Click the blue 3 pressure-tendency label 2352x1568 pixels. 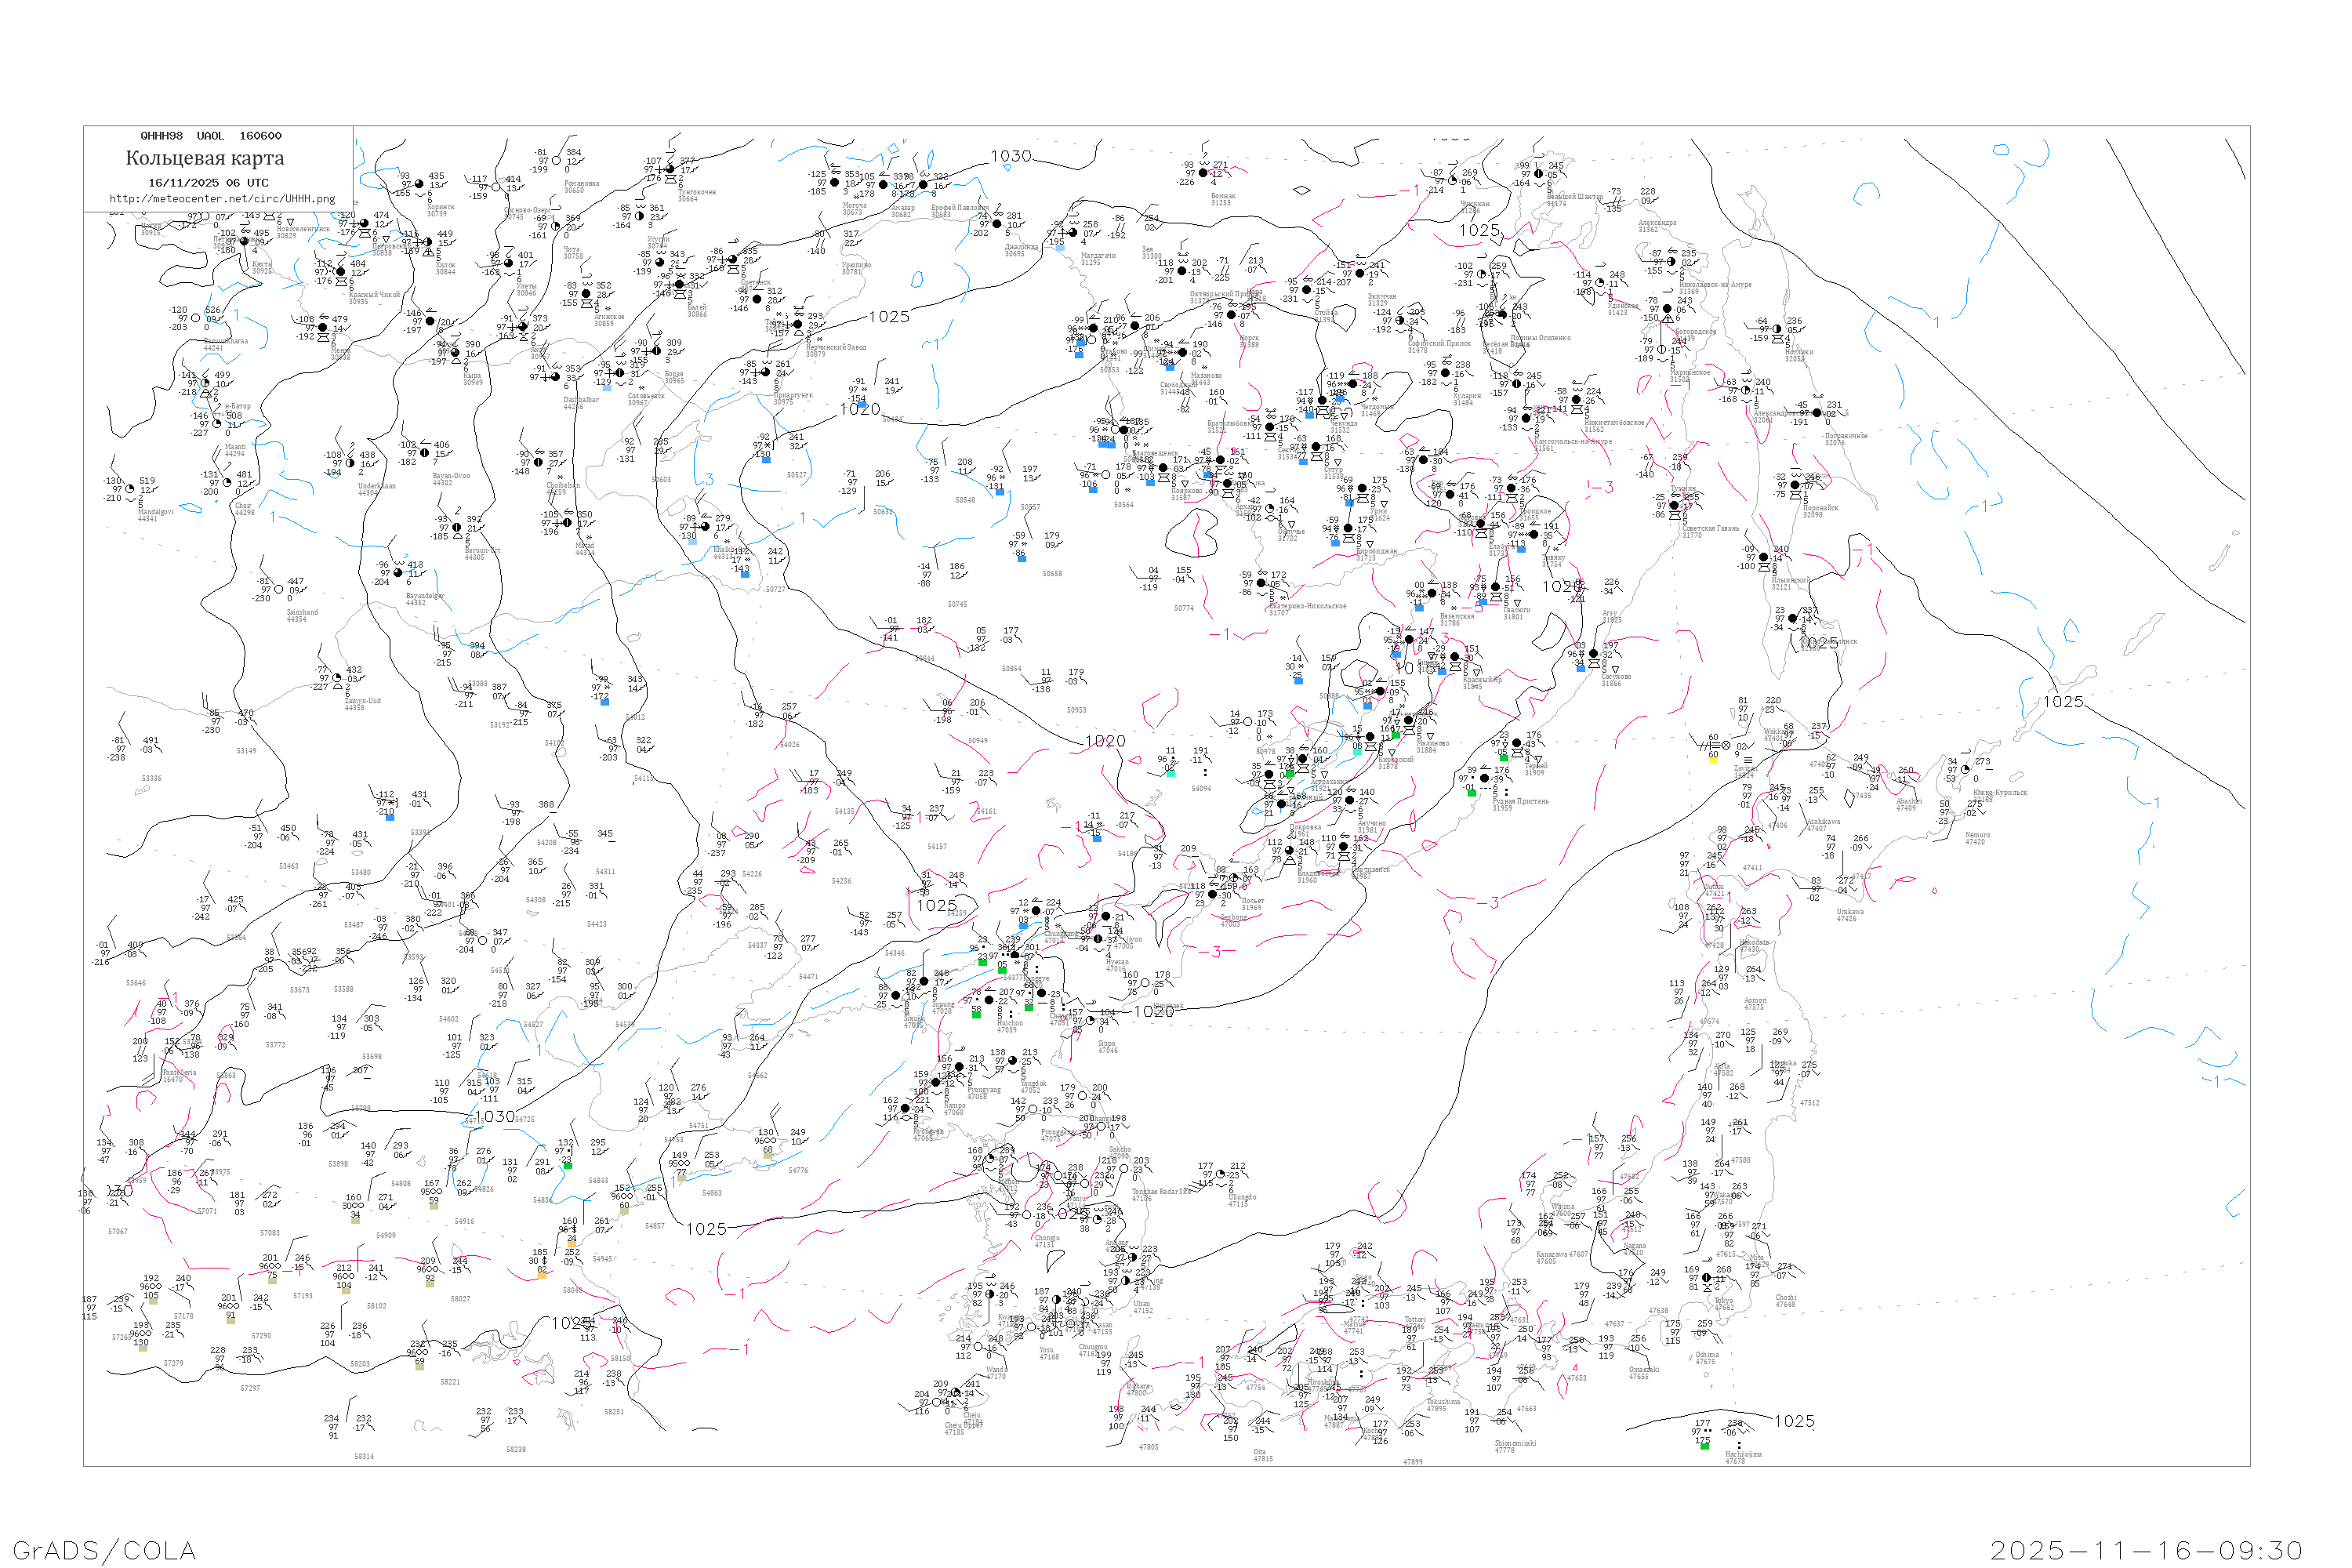pyautogui.click(x=709, y=479)
